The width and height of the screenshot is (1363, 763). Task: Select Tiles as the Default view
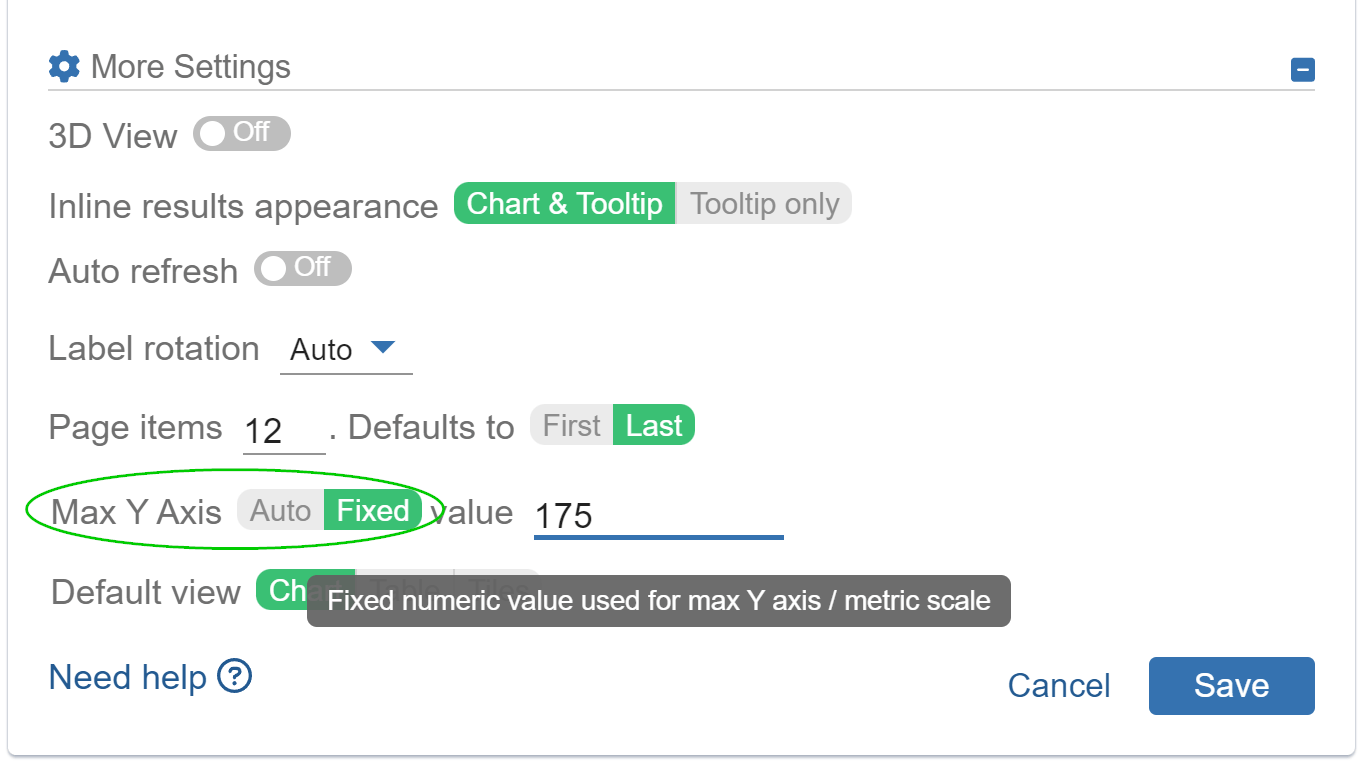pyautogui.click(x=497, y=591)
